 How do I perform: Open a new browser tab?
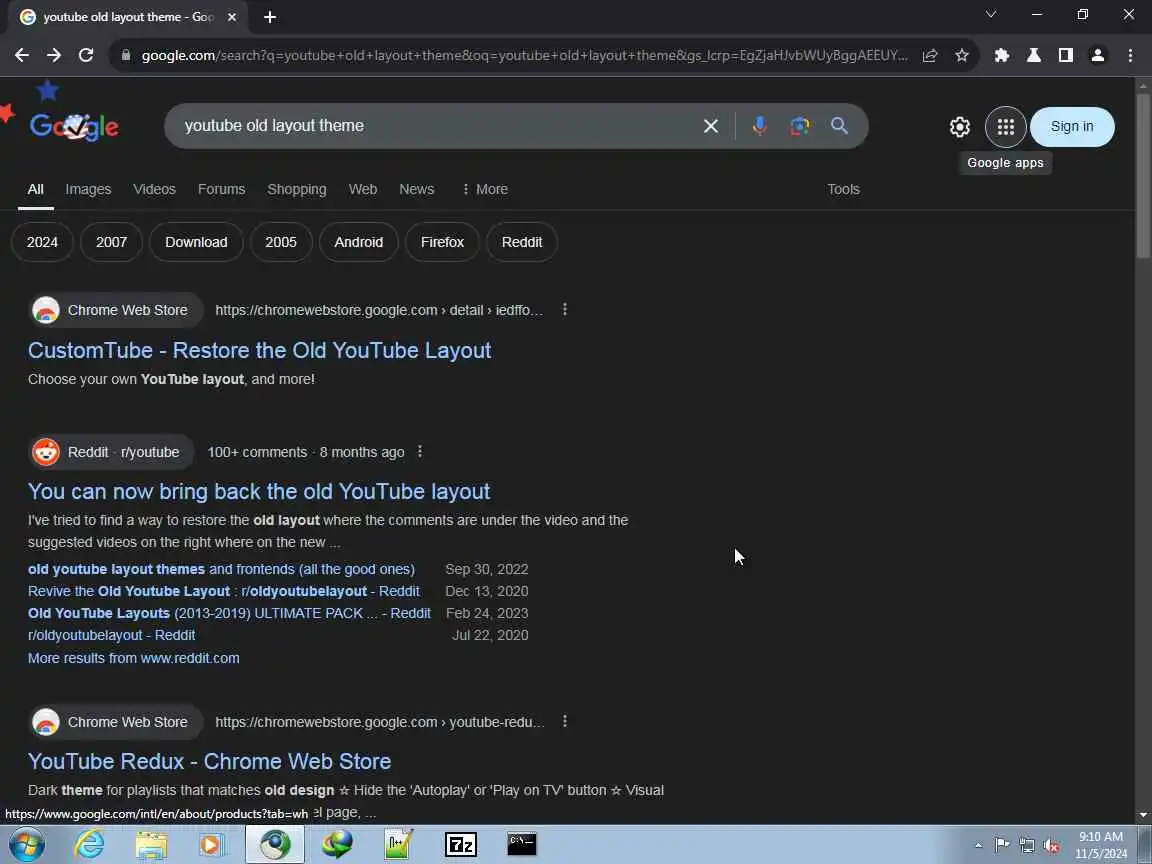click(270, 17)
